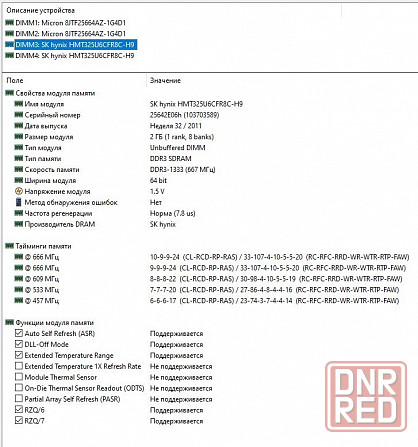Screen dimensions: 418x447
Task: Toggle 'Extended Temperature 1X Refresh Rate' checkbox
Action: tap(19, 366)
